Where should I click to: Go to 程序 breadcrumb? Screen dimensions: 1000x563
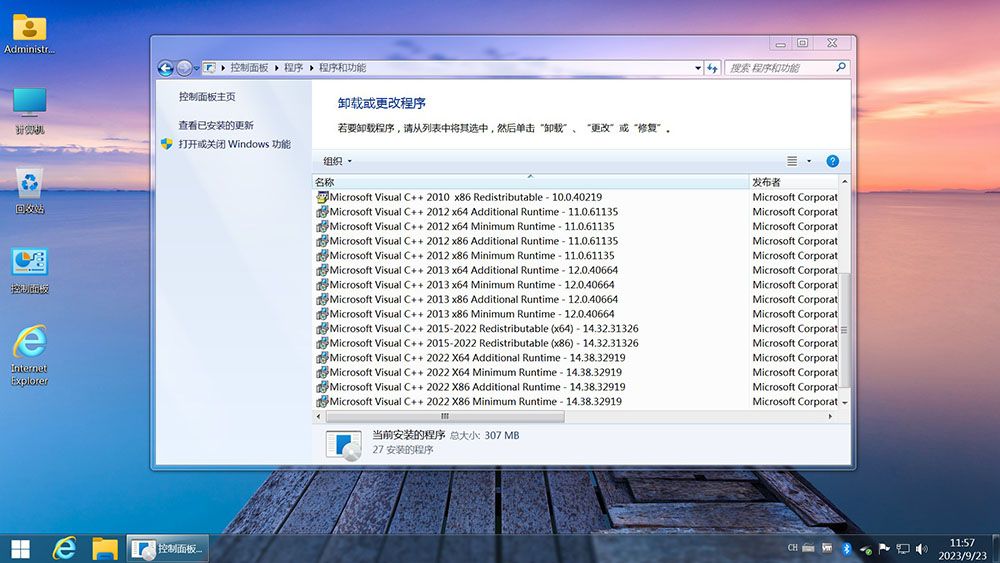click(293, 68)
